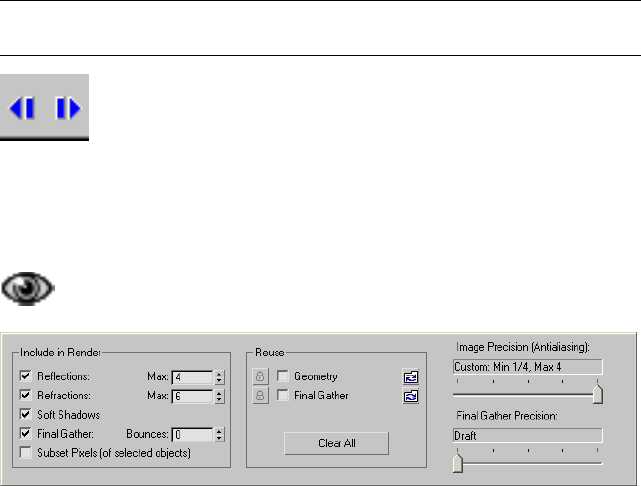Click the next frame arrow icon
The image size is (641, 486).
point(68,108)
